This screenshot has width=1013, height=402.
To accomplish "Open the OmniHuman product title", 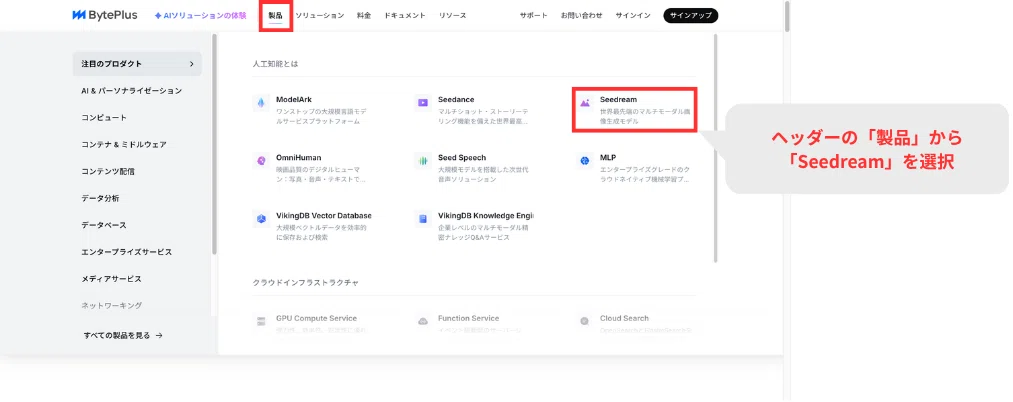I will (x=298, y=158).
